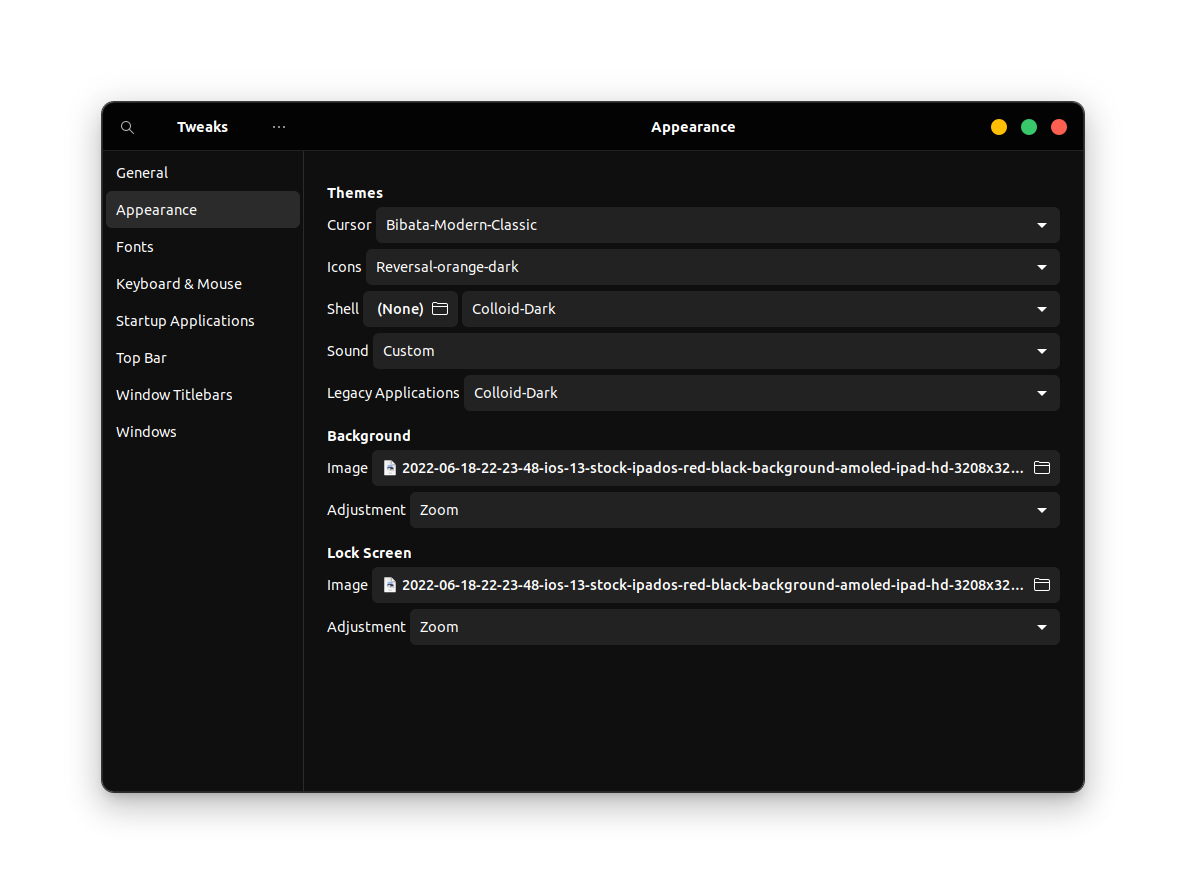Open the folder icon for the Background image

click(1041, 467)
